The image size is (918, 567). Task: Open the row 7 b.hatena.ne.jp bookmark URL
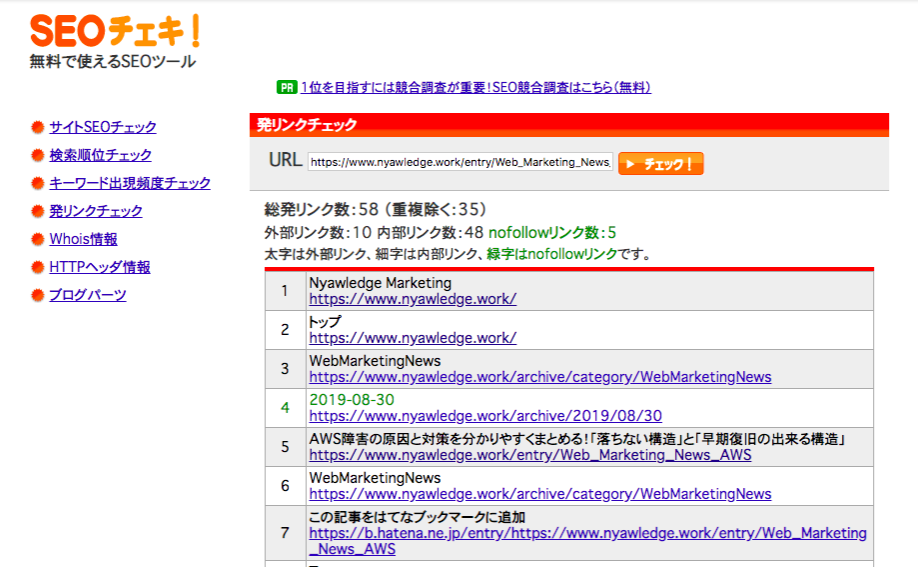(x=588, y=541)
